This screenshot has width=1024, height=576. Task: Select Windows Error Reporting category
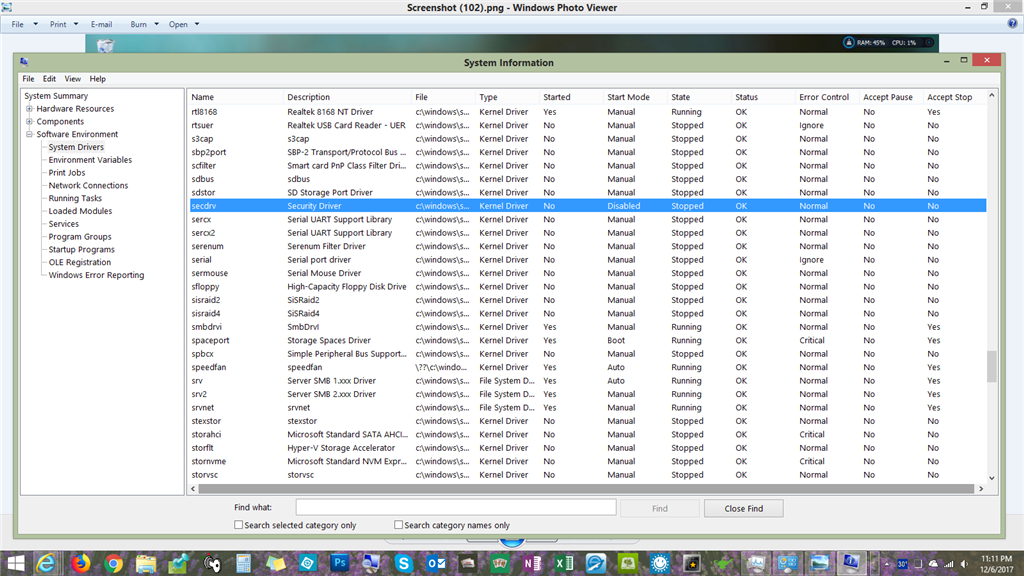pyautogui.click(x=96, y=275)
